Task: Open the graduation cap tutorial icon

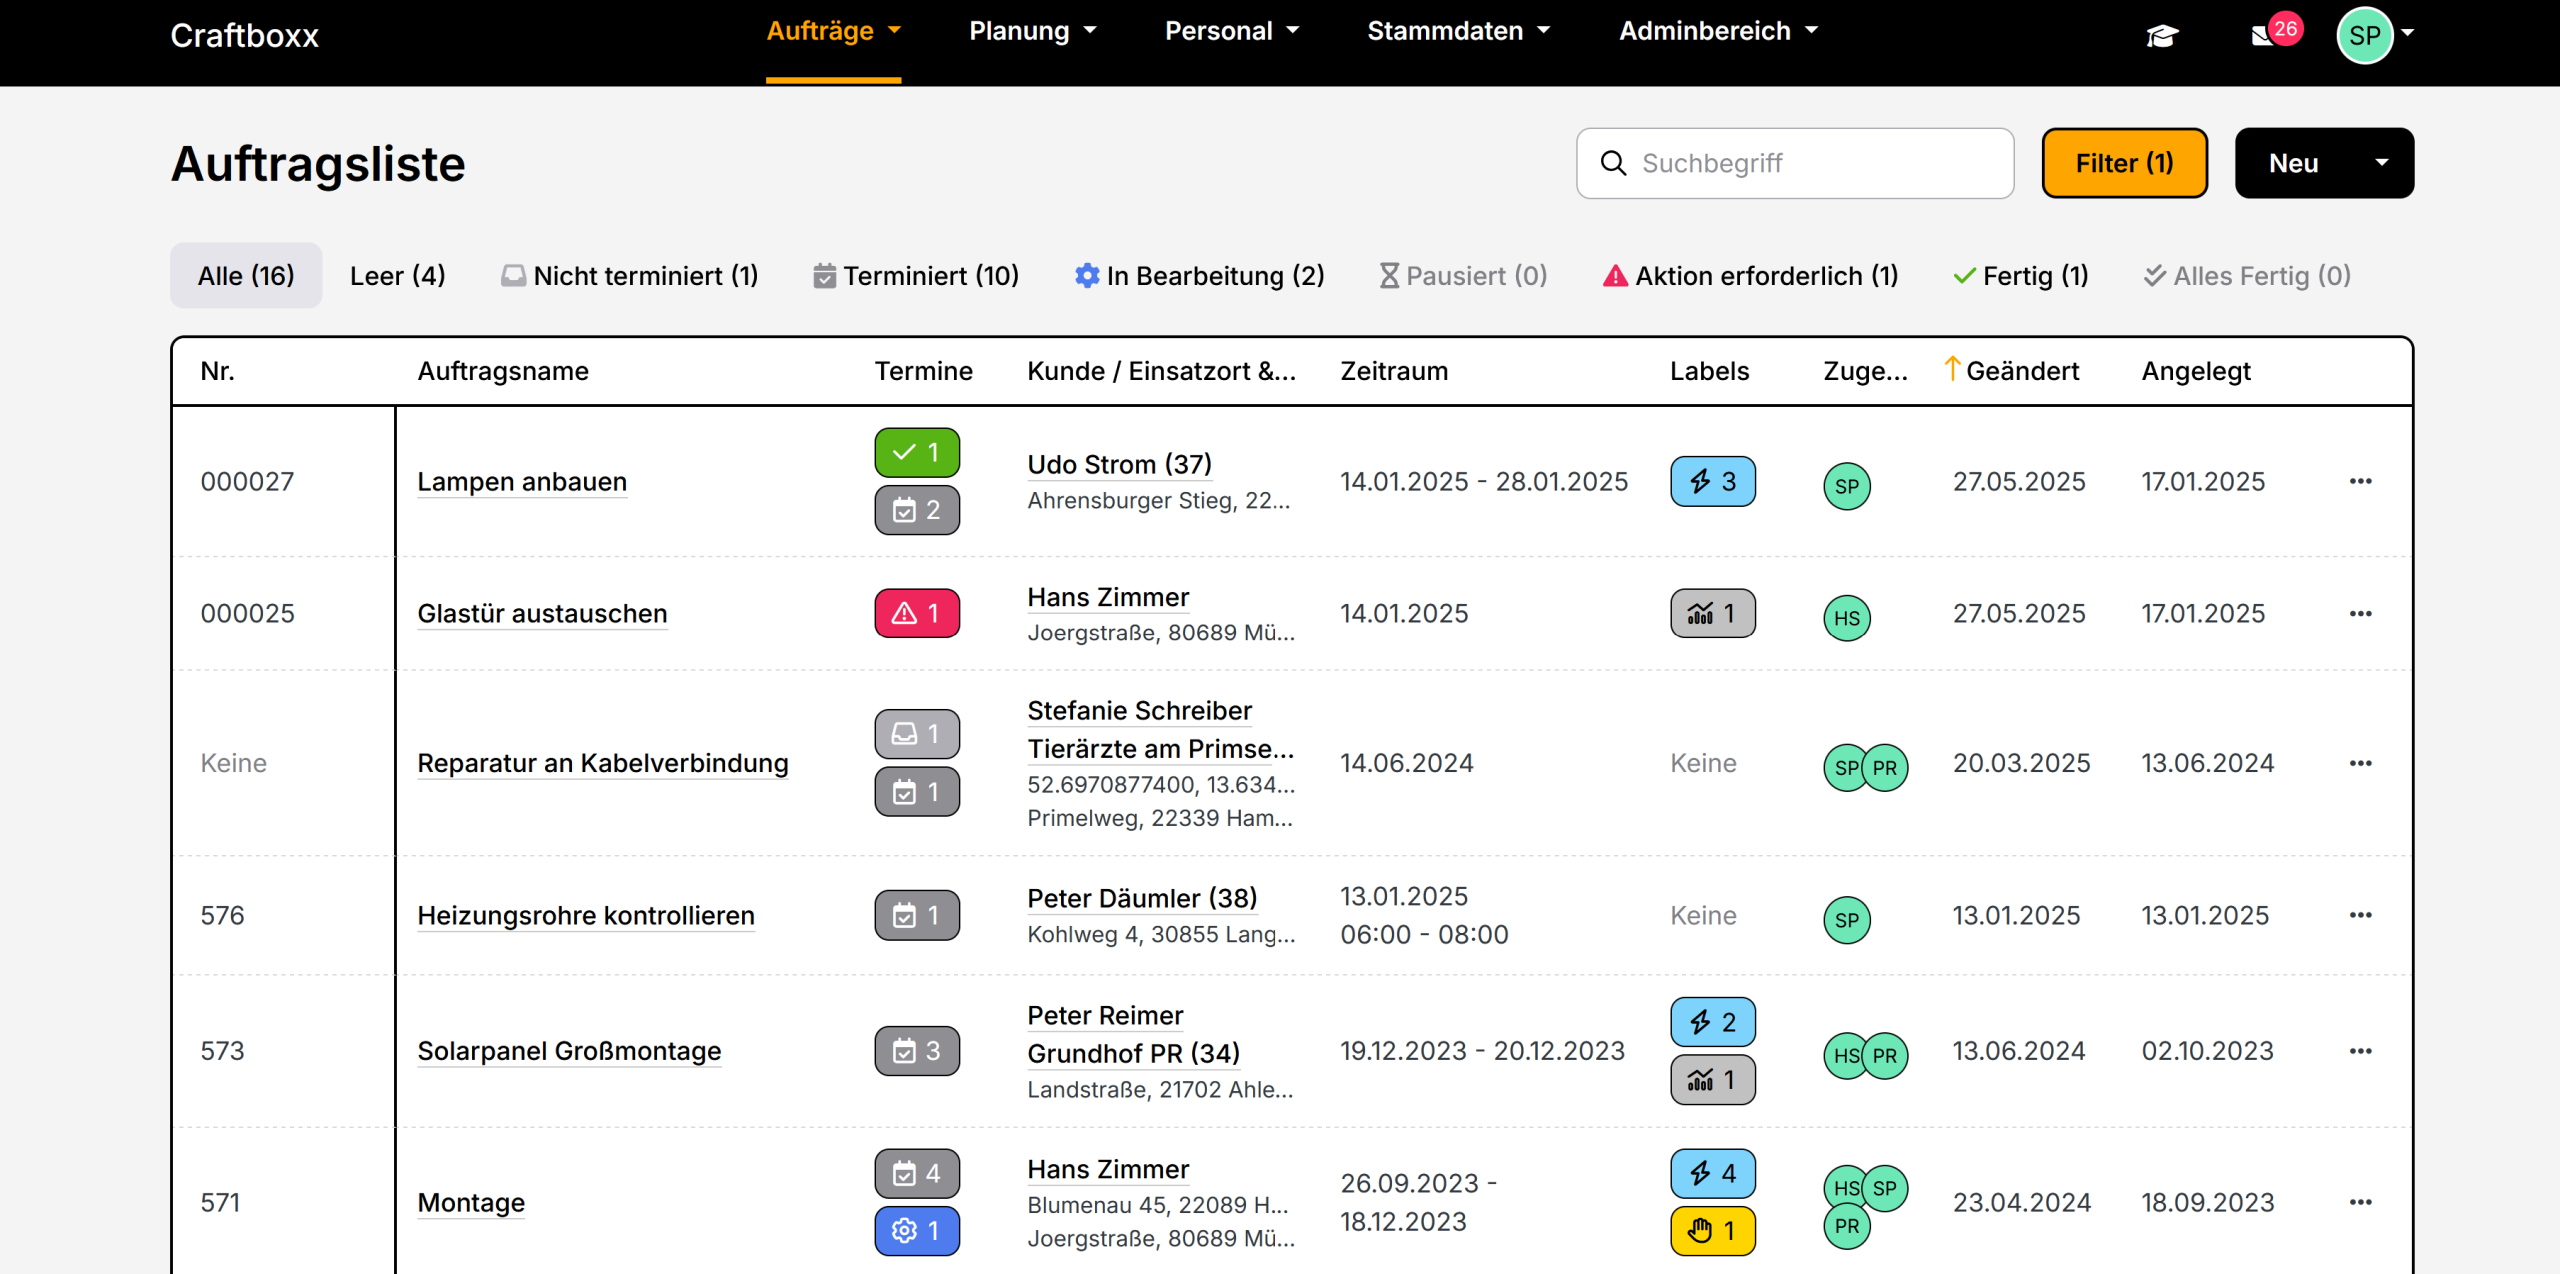Action: pos(2161,36)
